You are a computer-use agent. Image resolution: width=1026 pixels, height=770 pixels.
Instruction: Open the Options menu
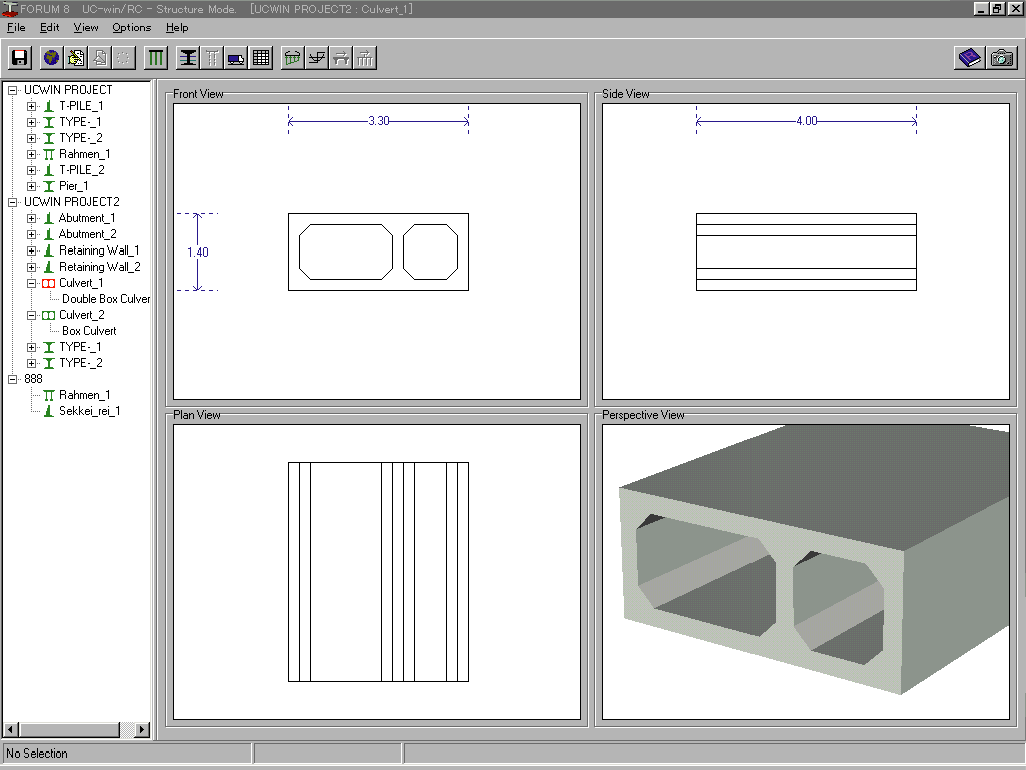(x=131, y=28)
